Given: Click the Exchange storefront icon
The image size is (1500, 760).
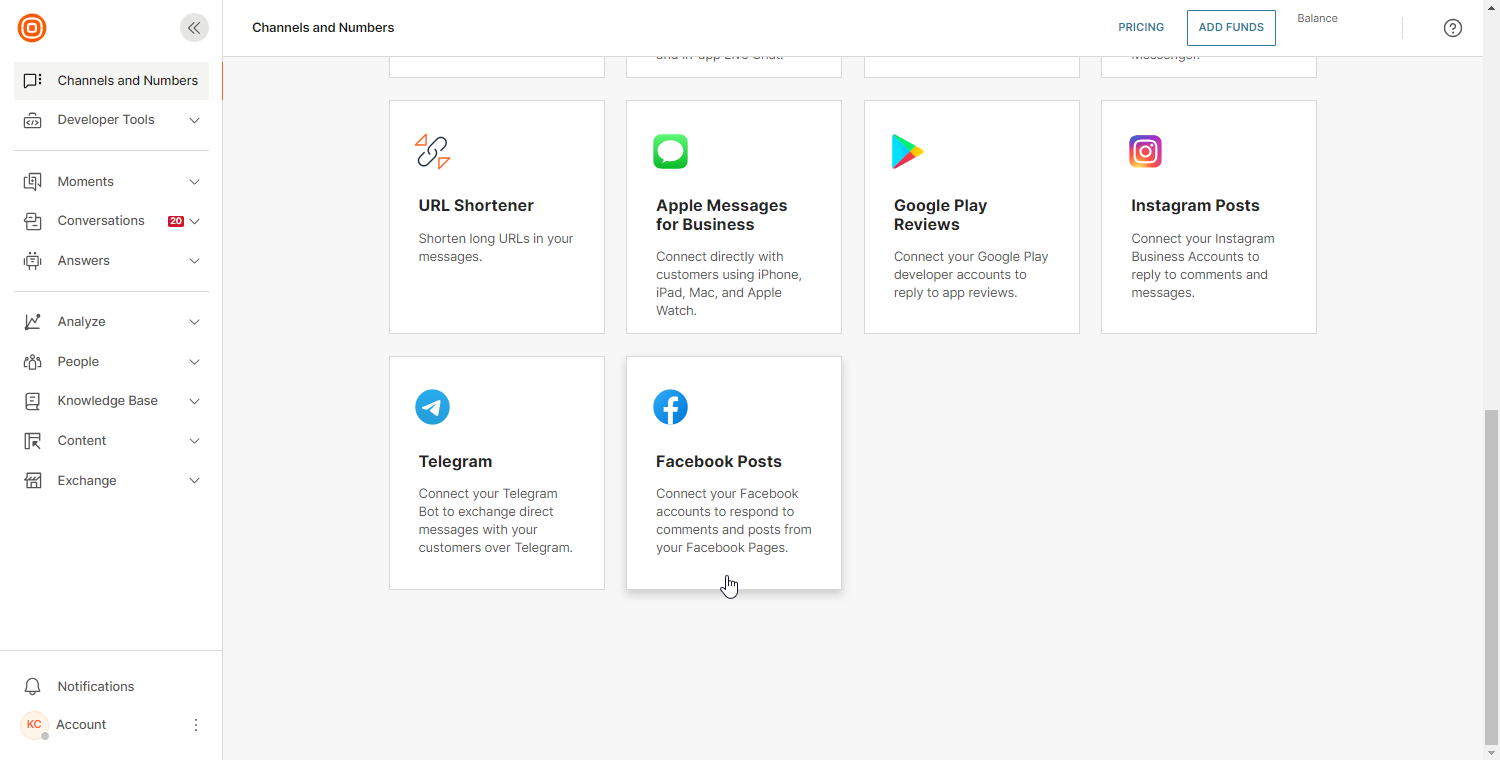Looking at the screenshot, I should coord(32,481).
